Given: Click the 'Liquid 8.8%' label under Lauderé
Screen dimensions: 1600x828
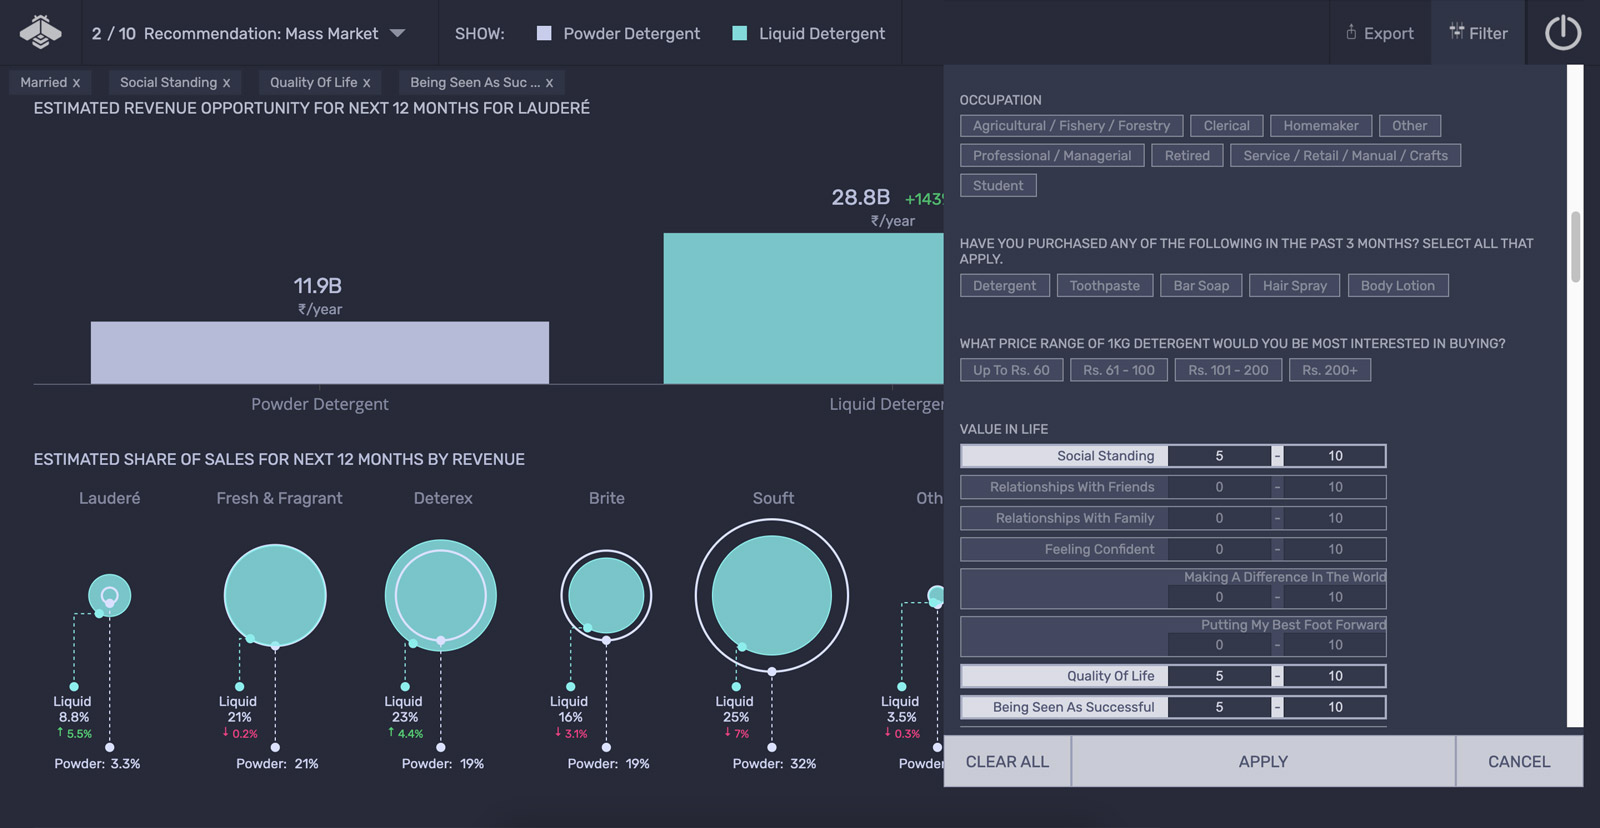Looking at the screenshot, I should (73, 709).
